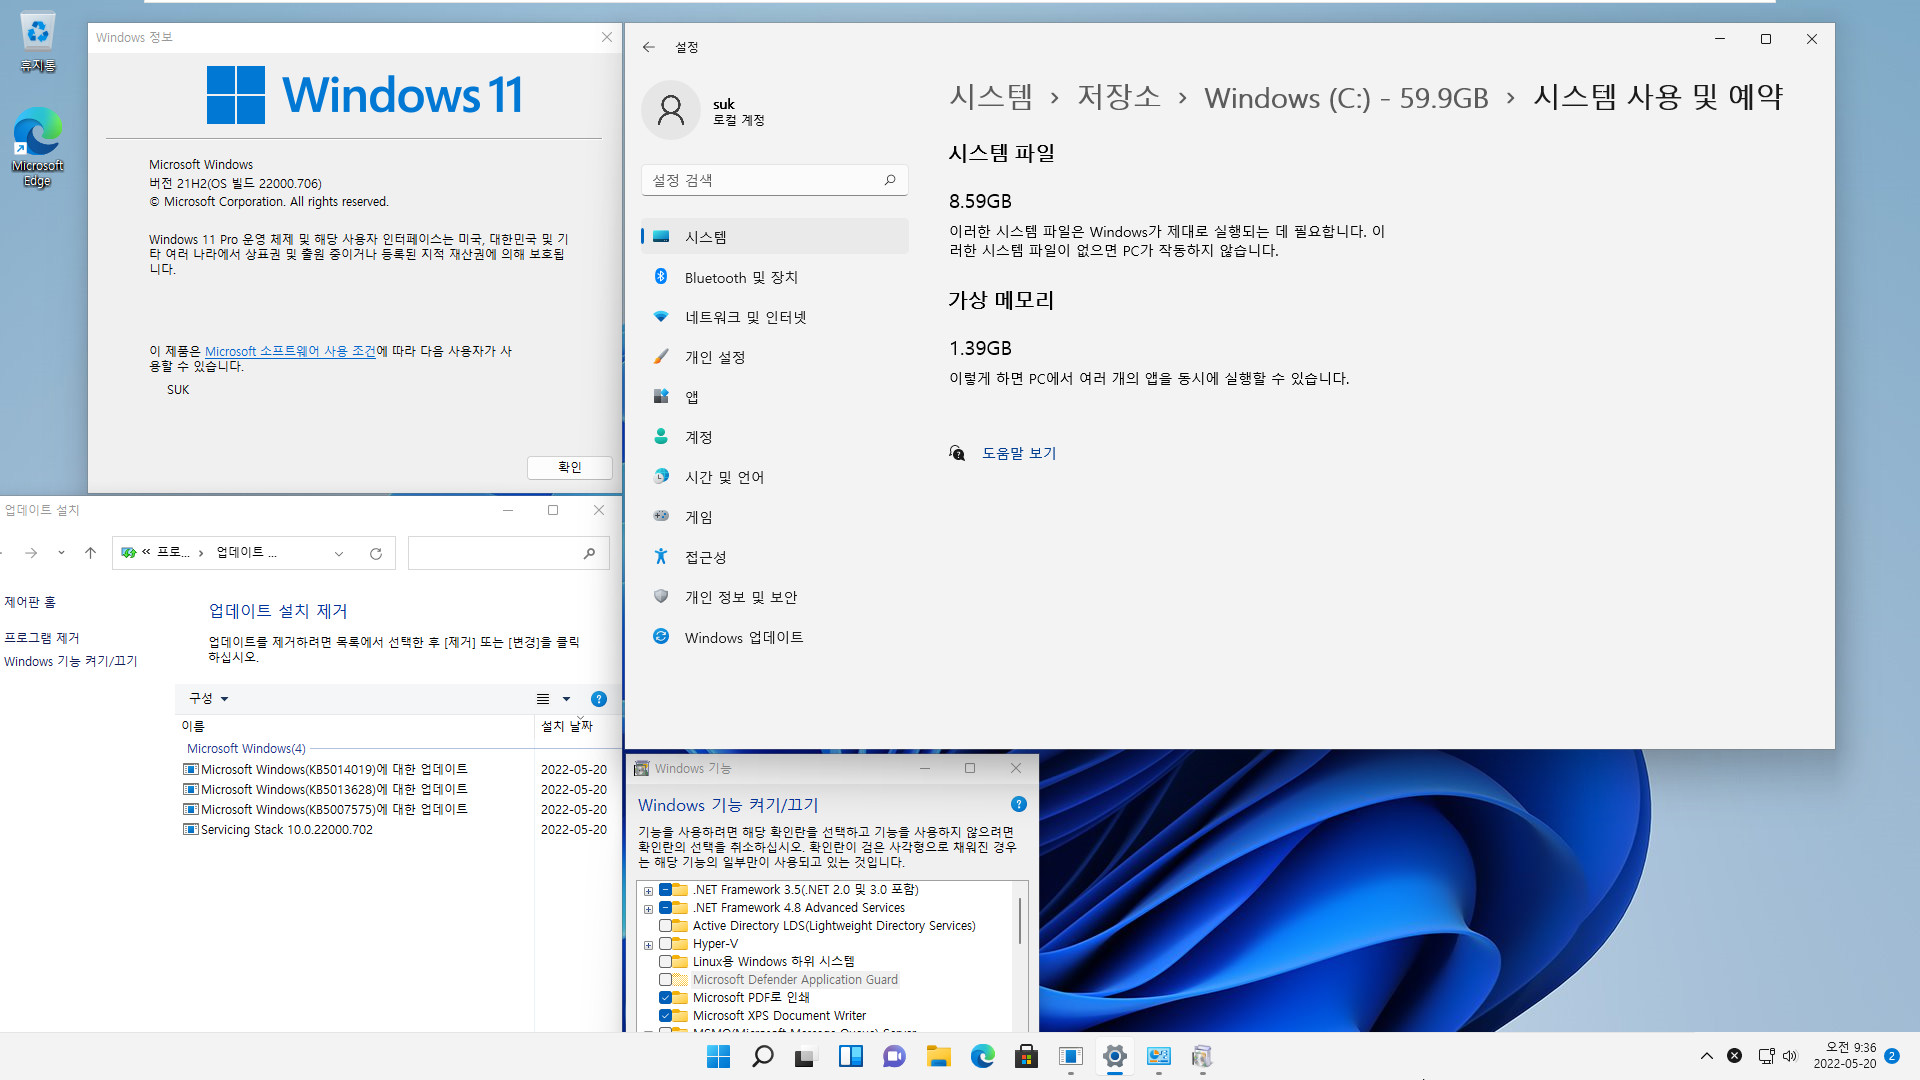This screenshot has height=1080, width=1920.
Task: Enable Linux용 Windows 하위 시스템 checkbox
Action: [x=665, y=961]
